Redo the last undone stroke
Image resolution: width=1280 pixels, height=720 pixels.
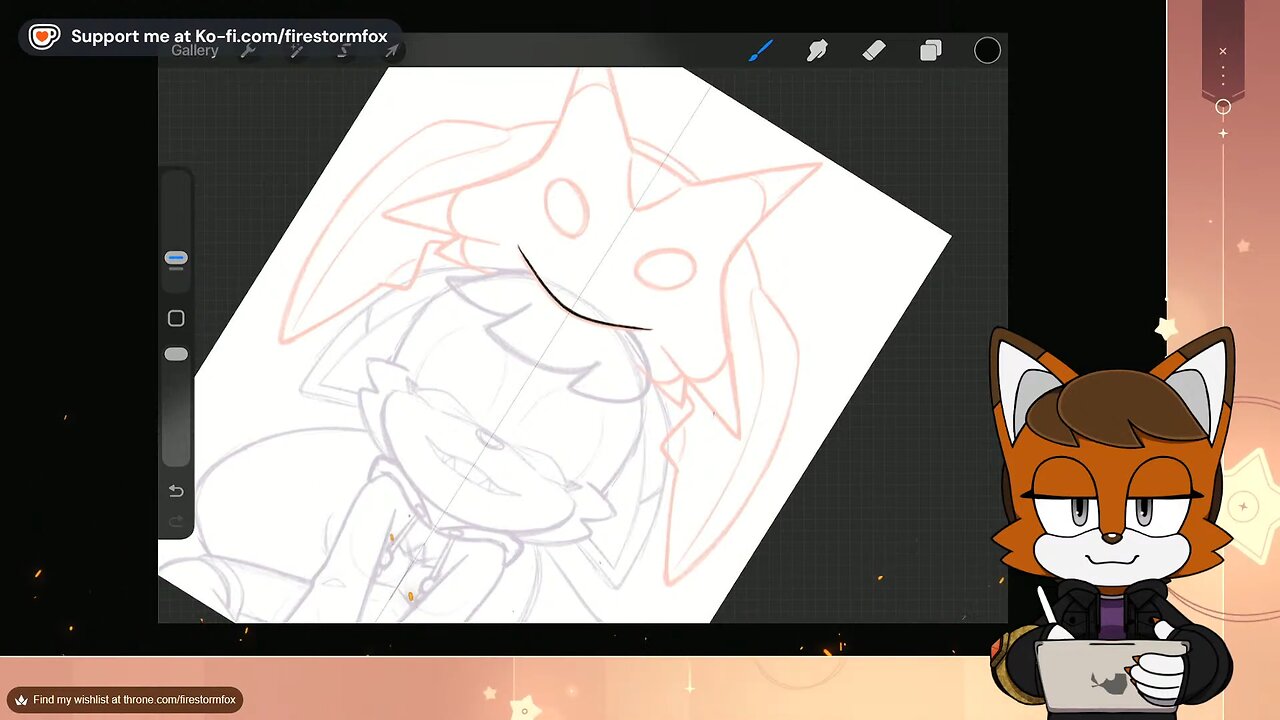[x=176, y=521]
